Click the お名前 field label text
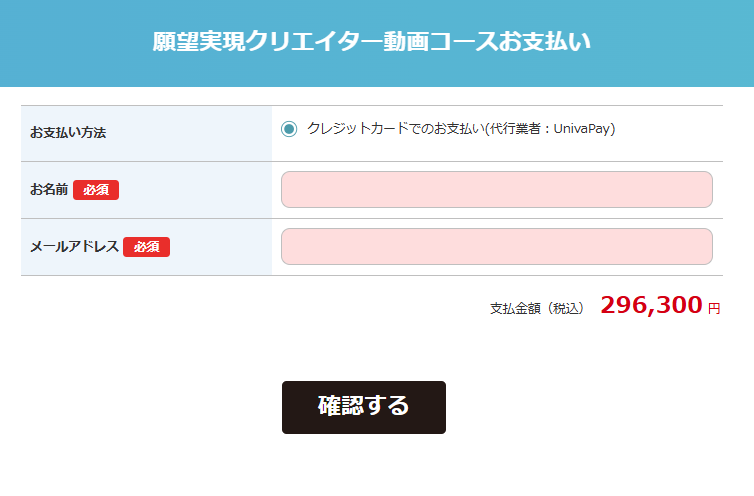The image size is (754, 496). click(49, 189)
